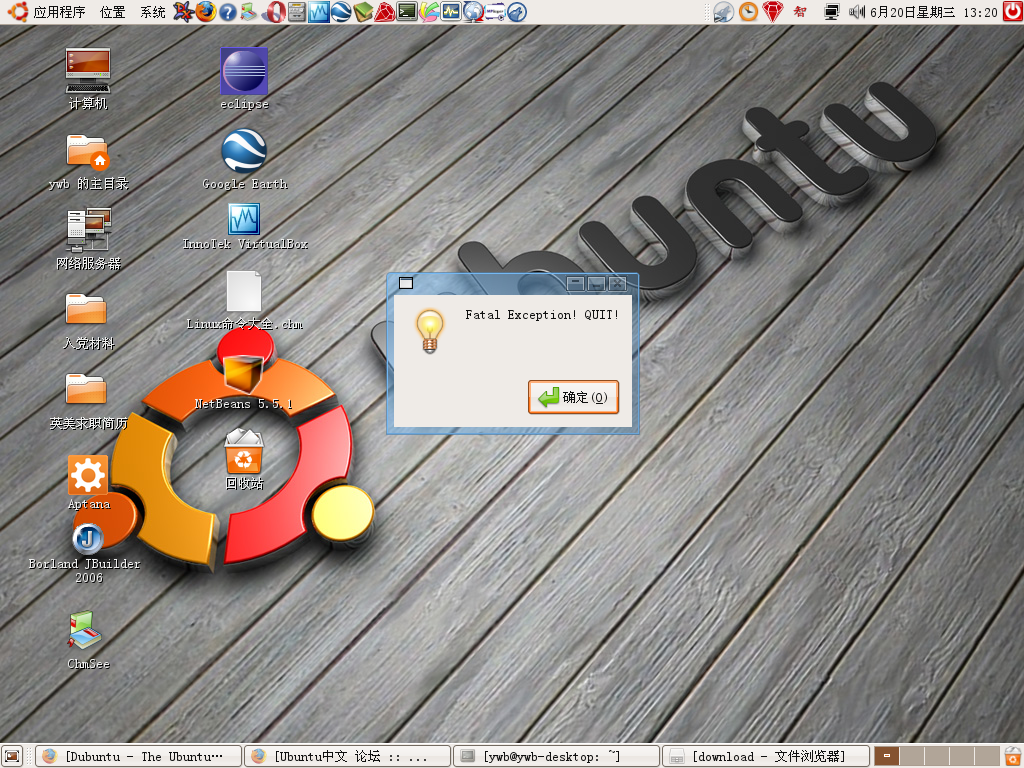Viewport: 1024px width, 768px height.
Task: Switch to the first workspace in switcher
Action: point(887,756)
